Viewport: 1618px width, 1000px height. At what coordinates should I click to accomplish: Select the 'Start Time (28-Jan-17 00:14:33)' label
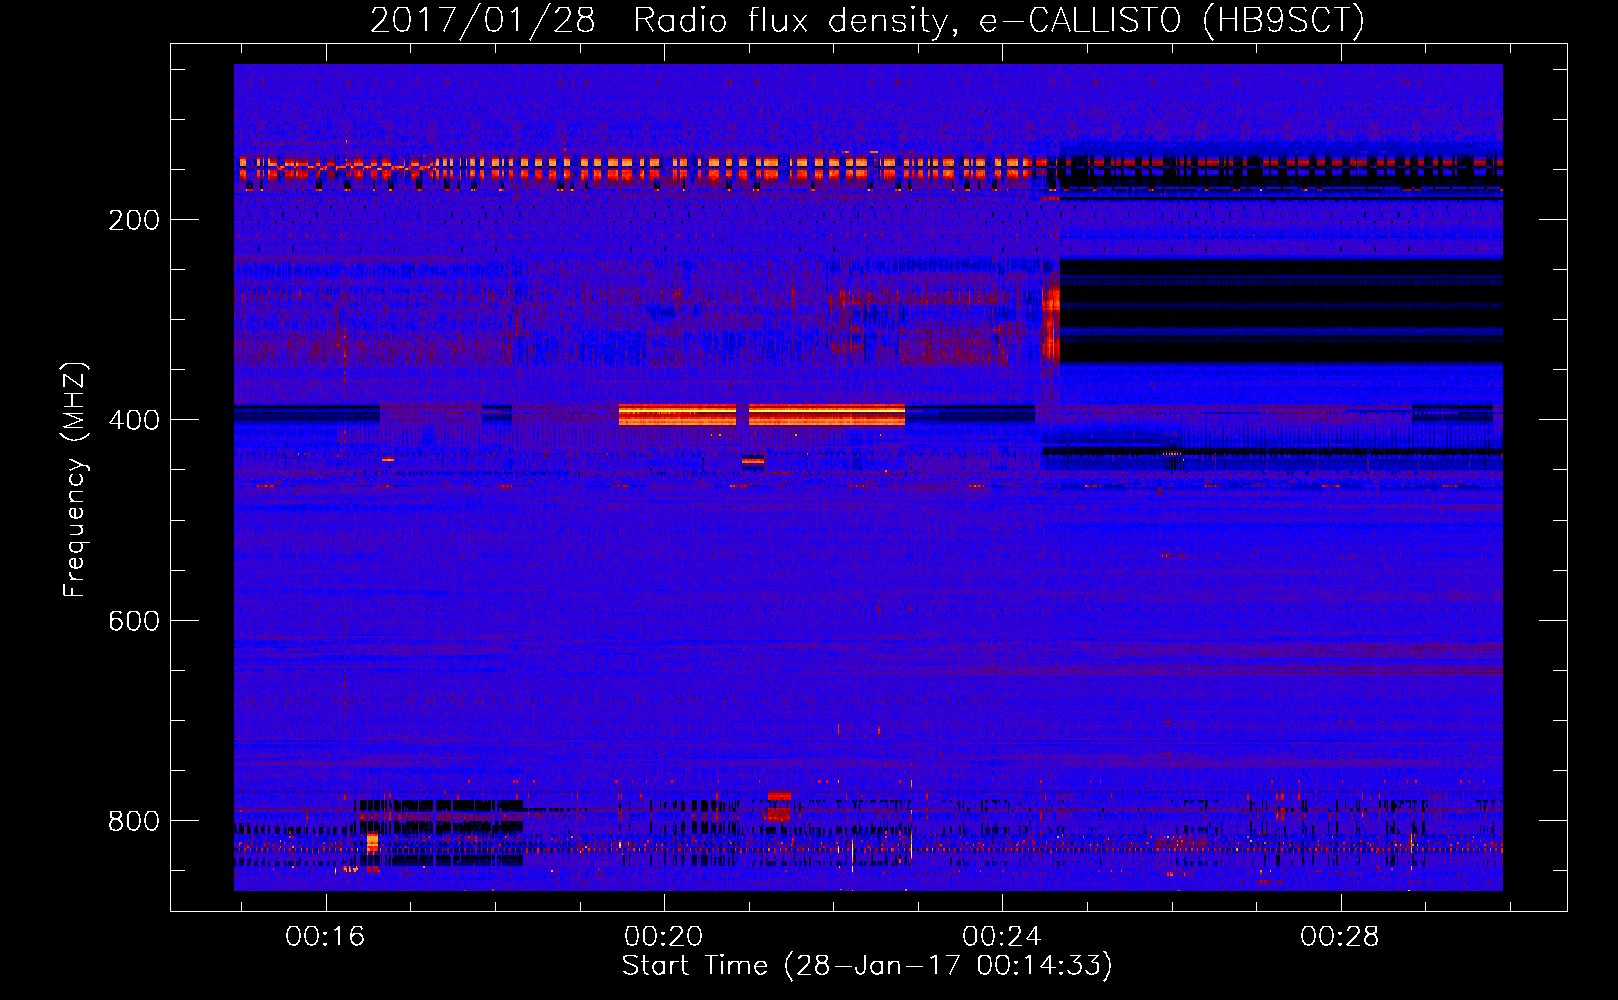867,966
